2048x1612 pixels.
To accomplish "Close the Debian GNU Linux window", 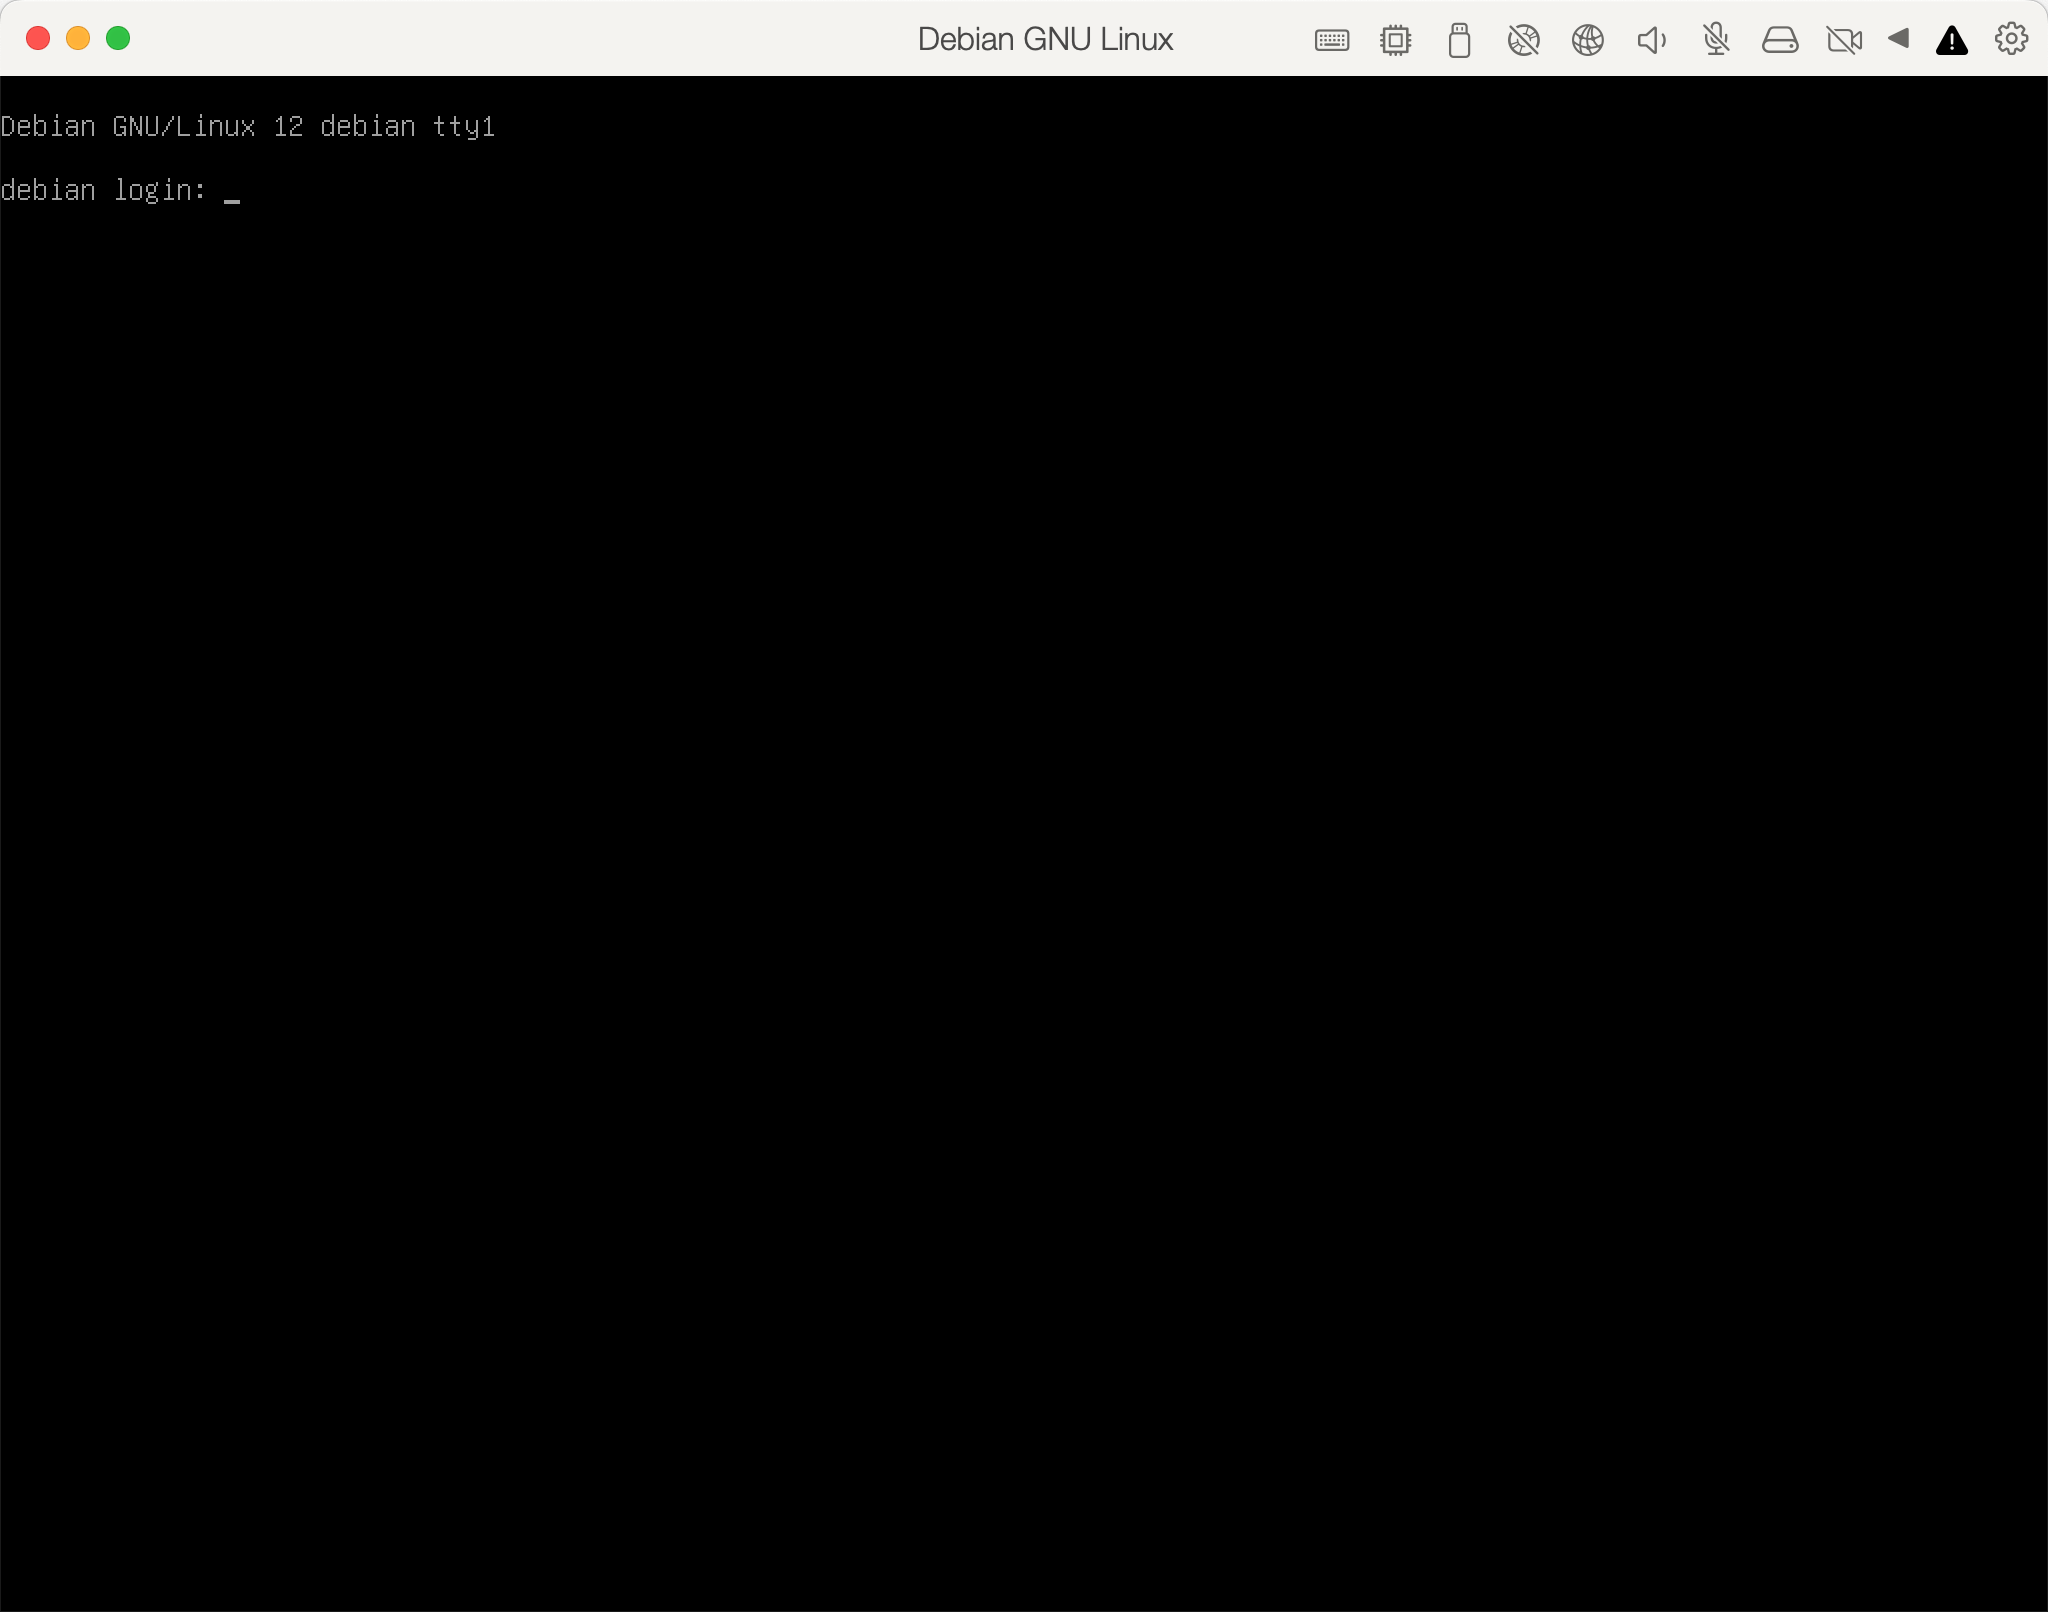I will [38, 39].
